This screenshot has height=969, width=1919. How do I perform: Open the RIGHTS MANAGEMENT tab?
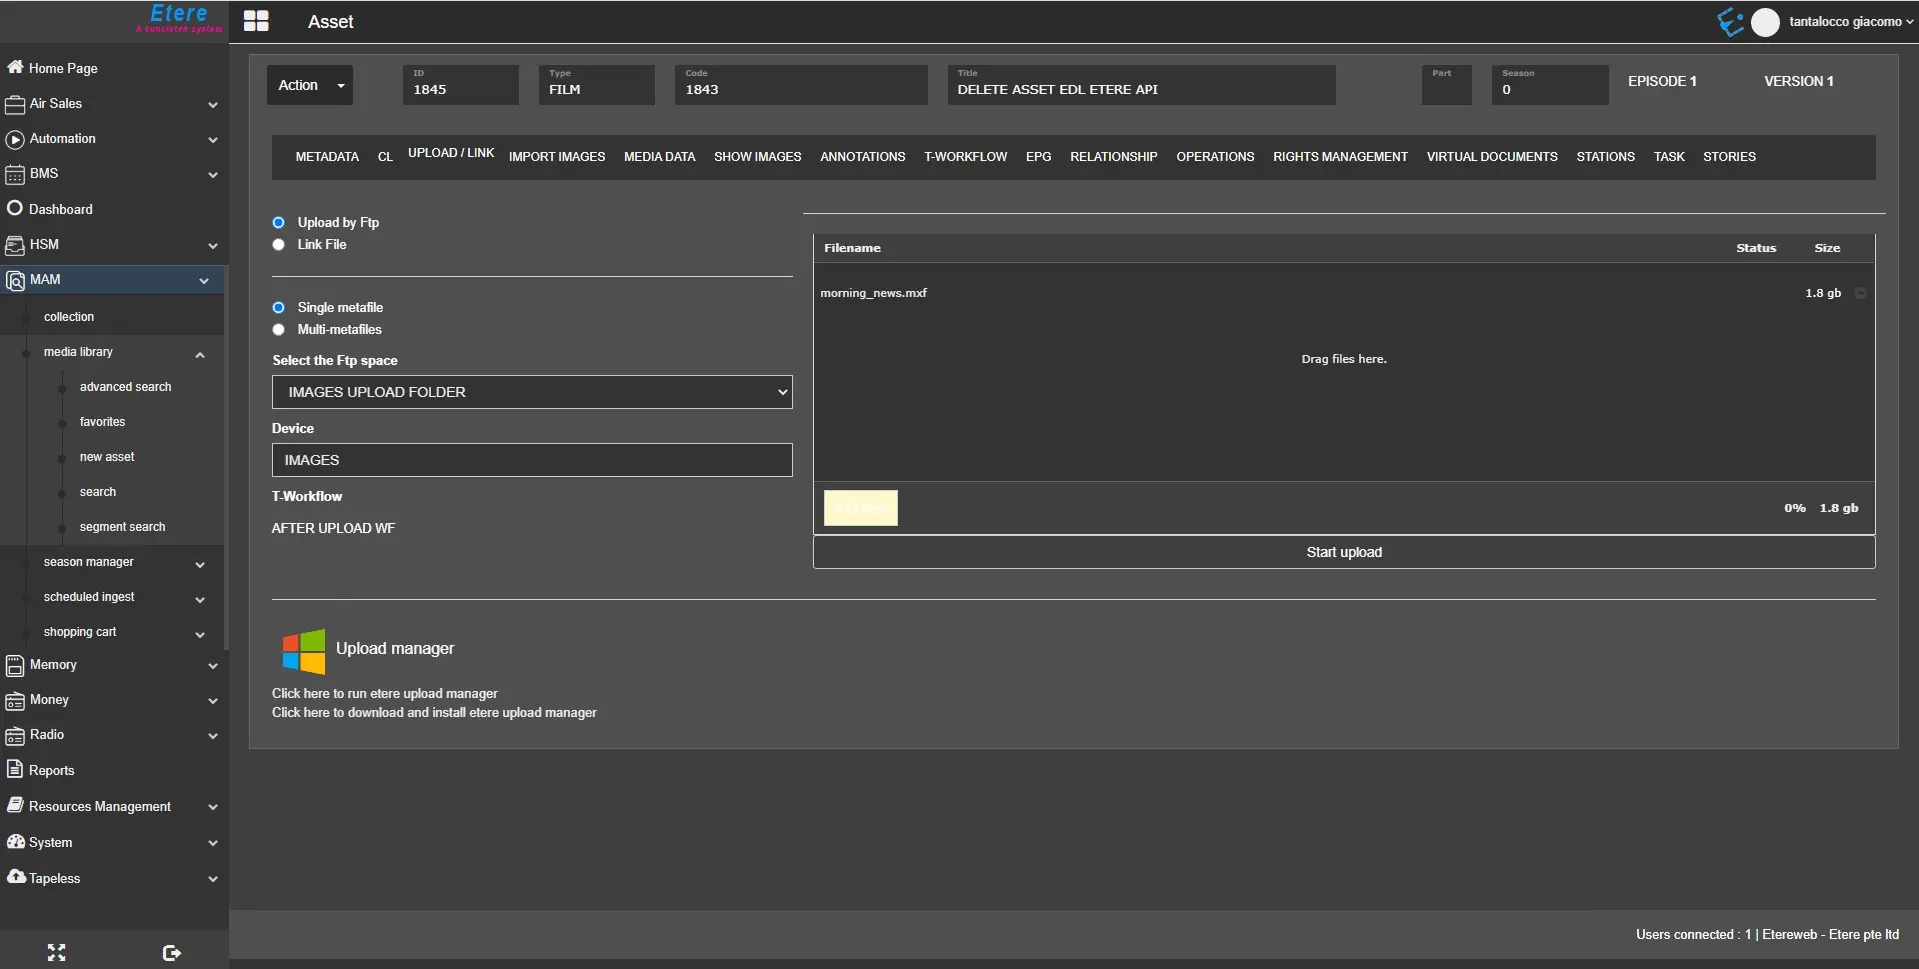1339,157
